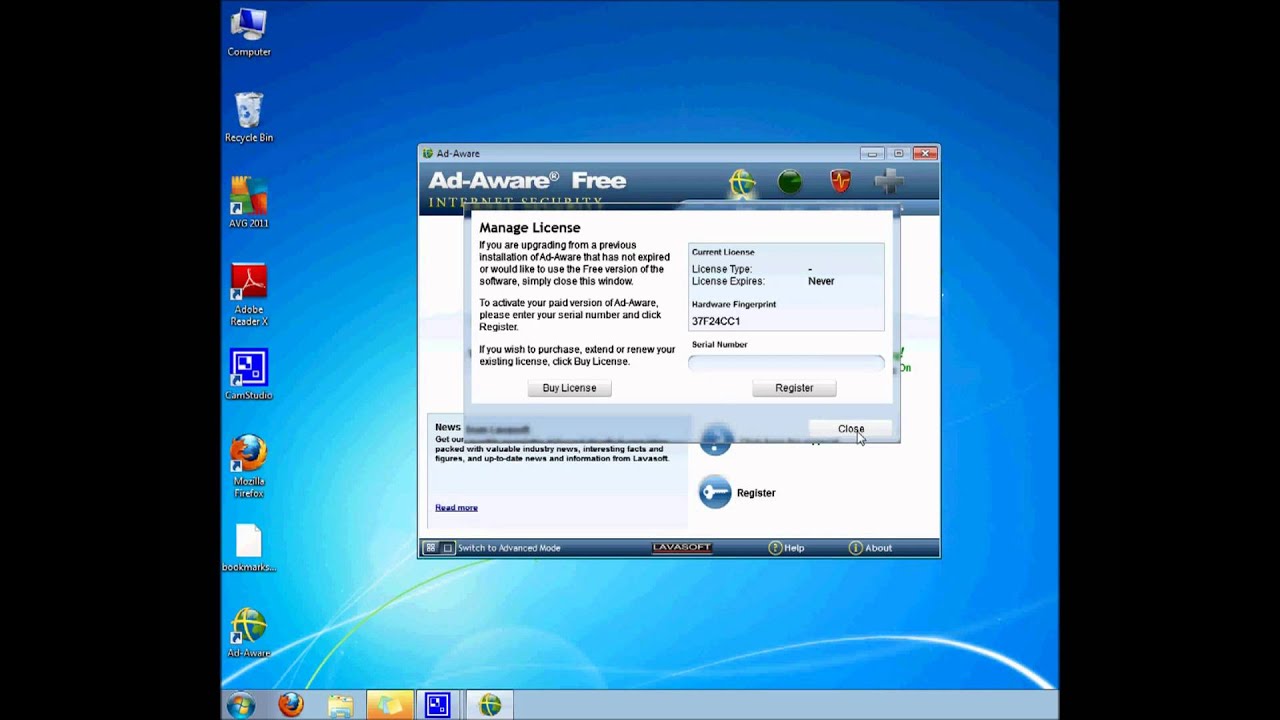Close the Ad-Aware window
The image size is (1280, 720).
pos(925,153)
